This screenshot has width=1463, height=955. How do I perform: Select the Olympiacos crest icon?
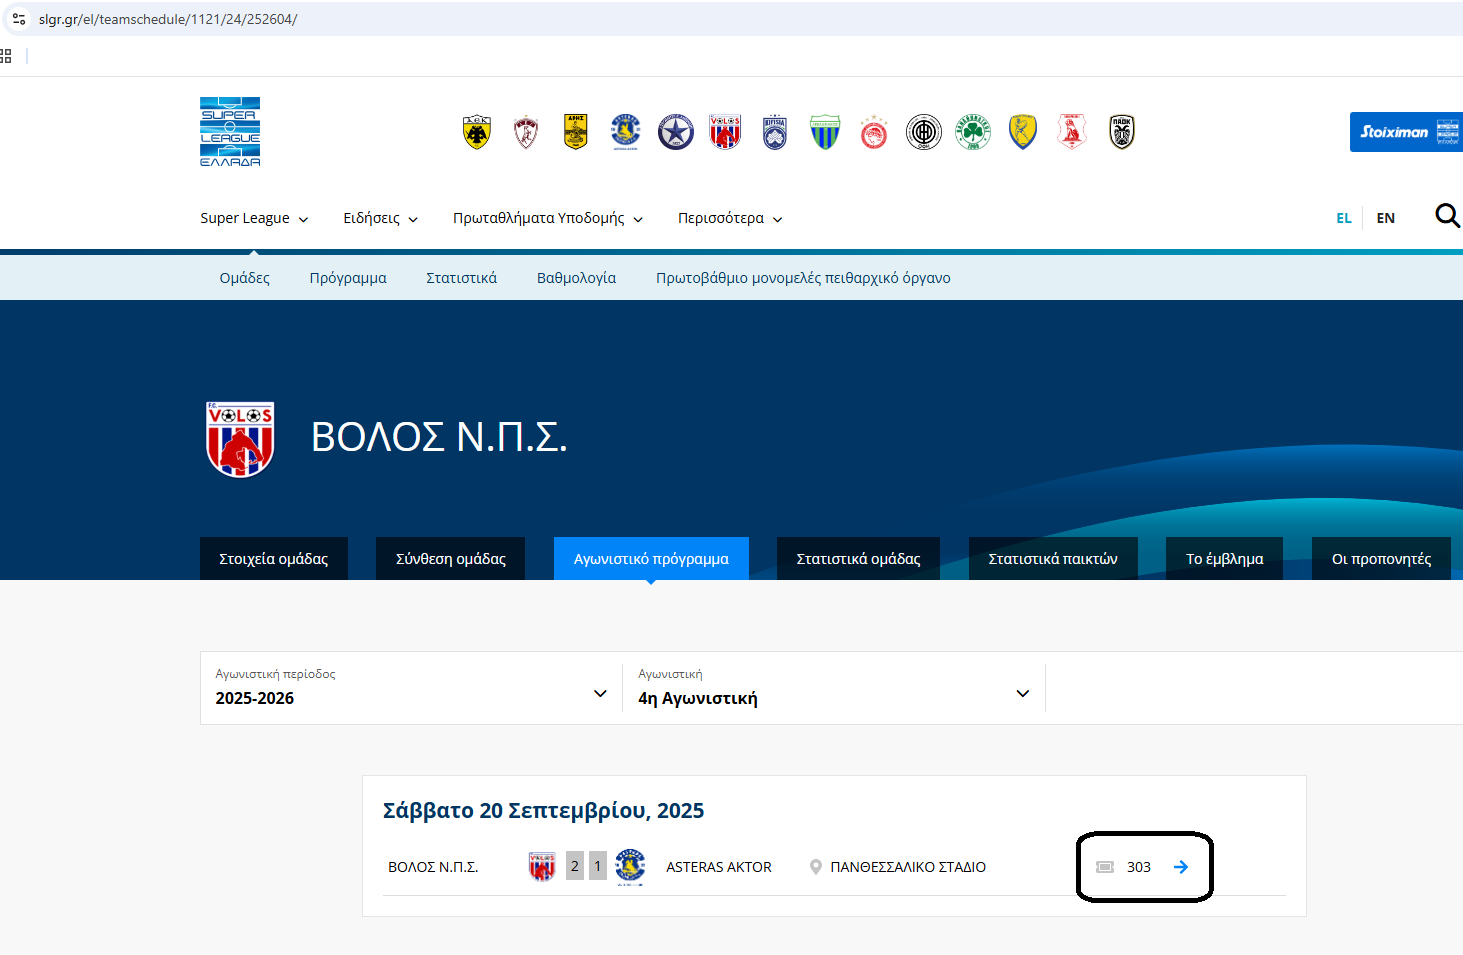pos(874,132)
